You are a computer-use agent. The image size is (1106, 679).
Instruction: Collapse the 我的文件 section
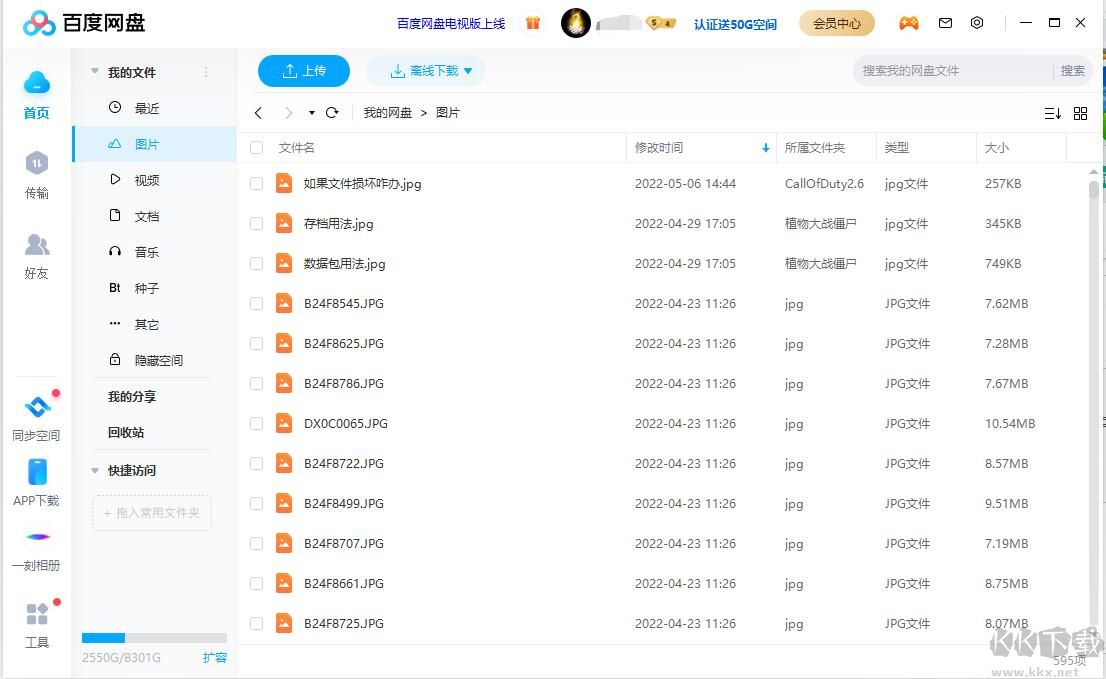point(94,71)
